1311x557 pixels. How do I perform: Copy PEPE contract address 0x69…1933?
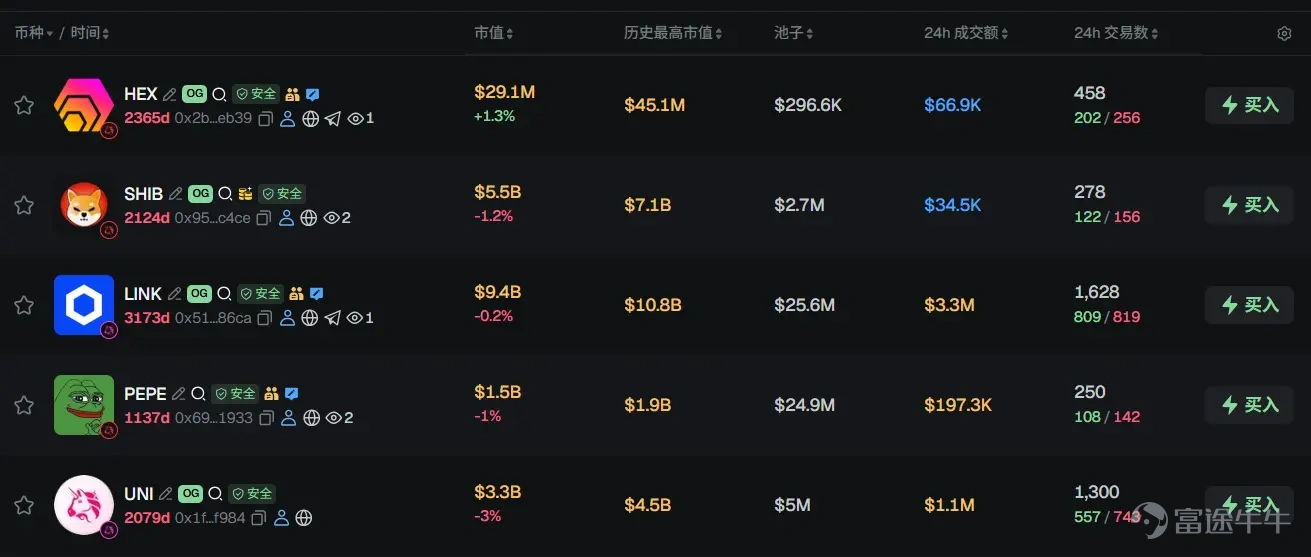pos(266,418)
